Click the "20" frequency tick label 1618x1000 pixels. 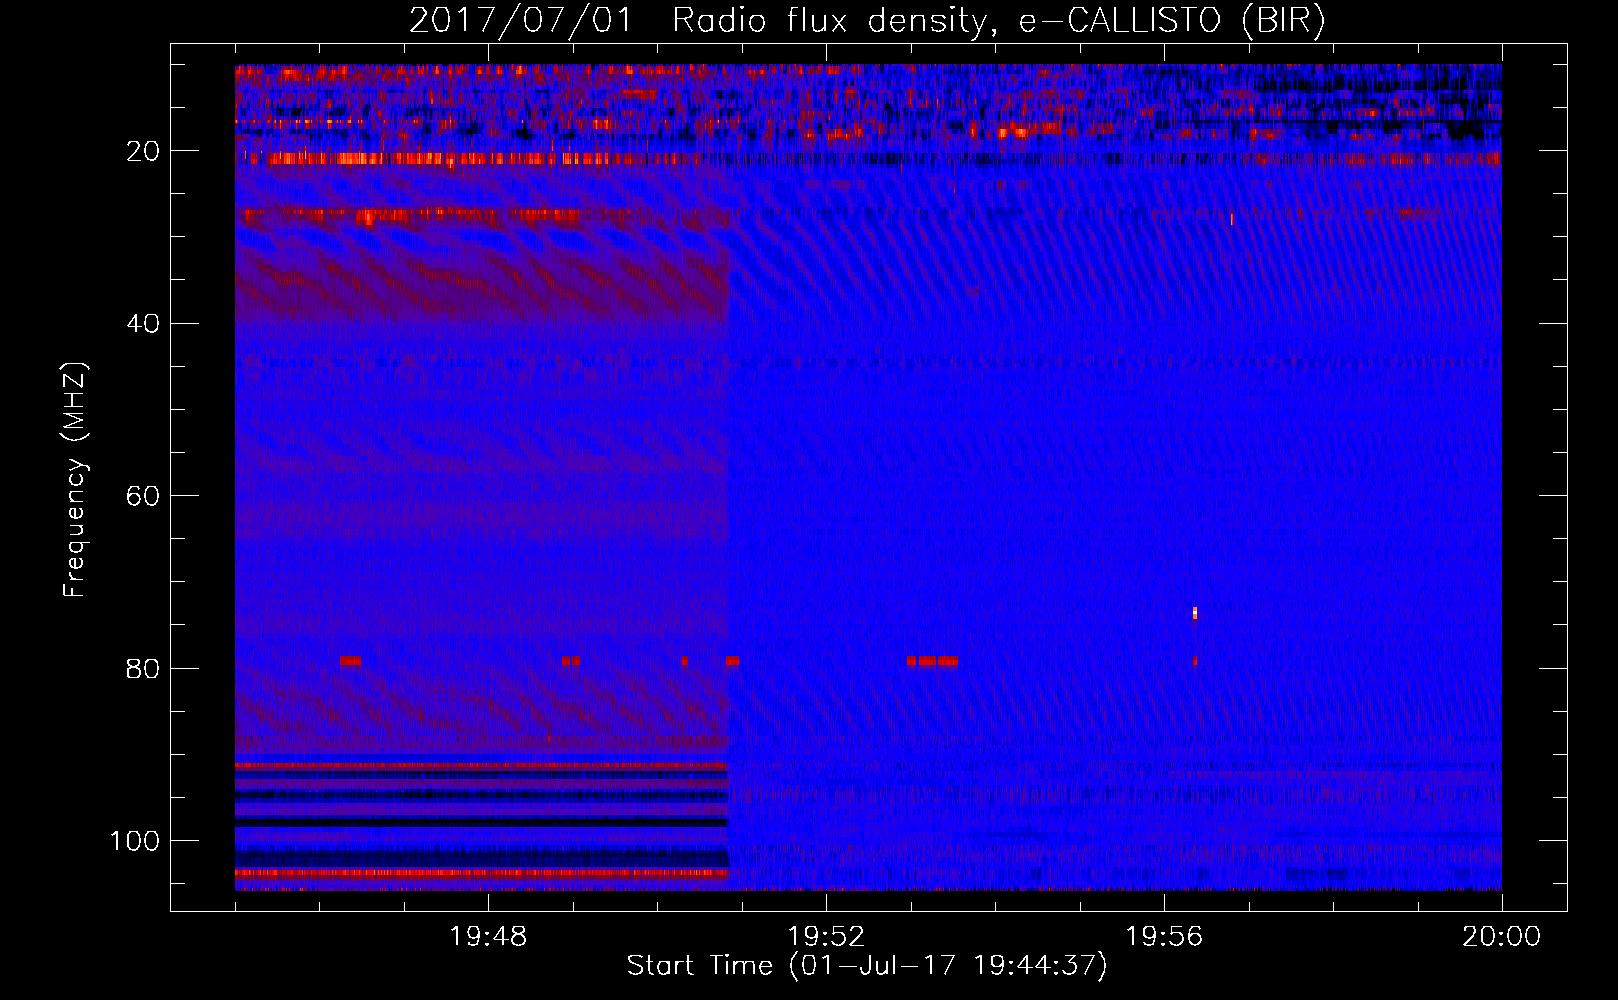(143, 151)
